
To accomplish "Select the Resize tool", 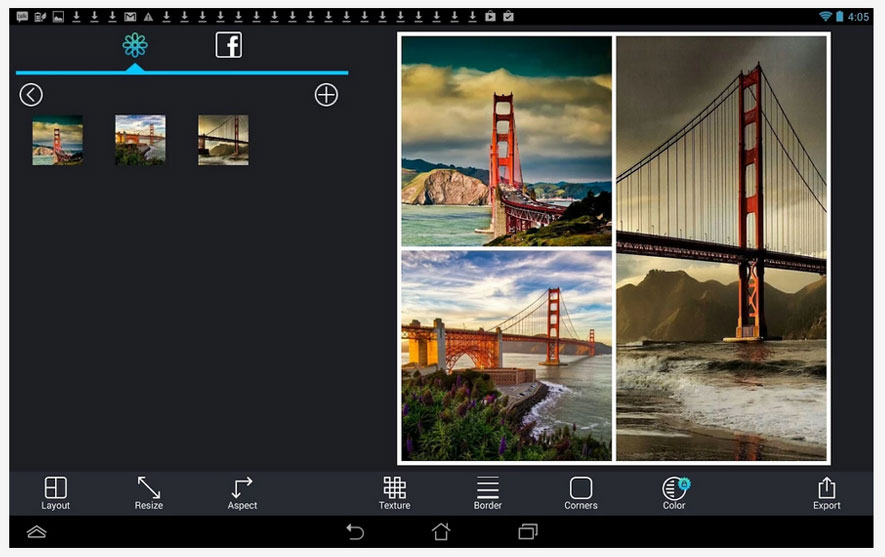I will point(148,493).
